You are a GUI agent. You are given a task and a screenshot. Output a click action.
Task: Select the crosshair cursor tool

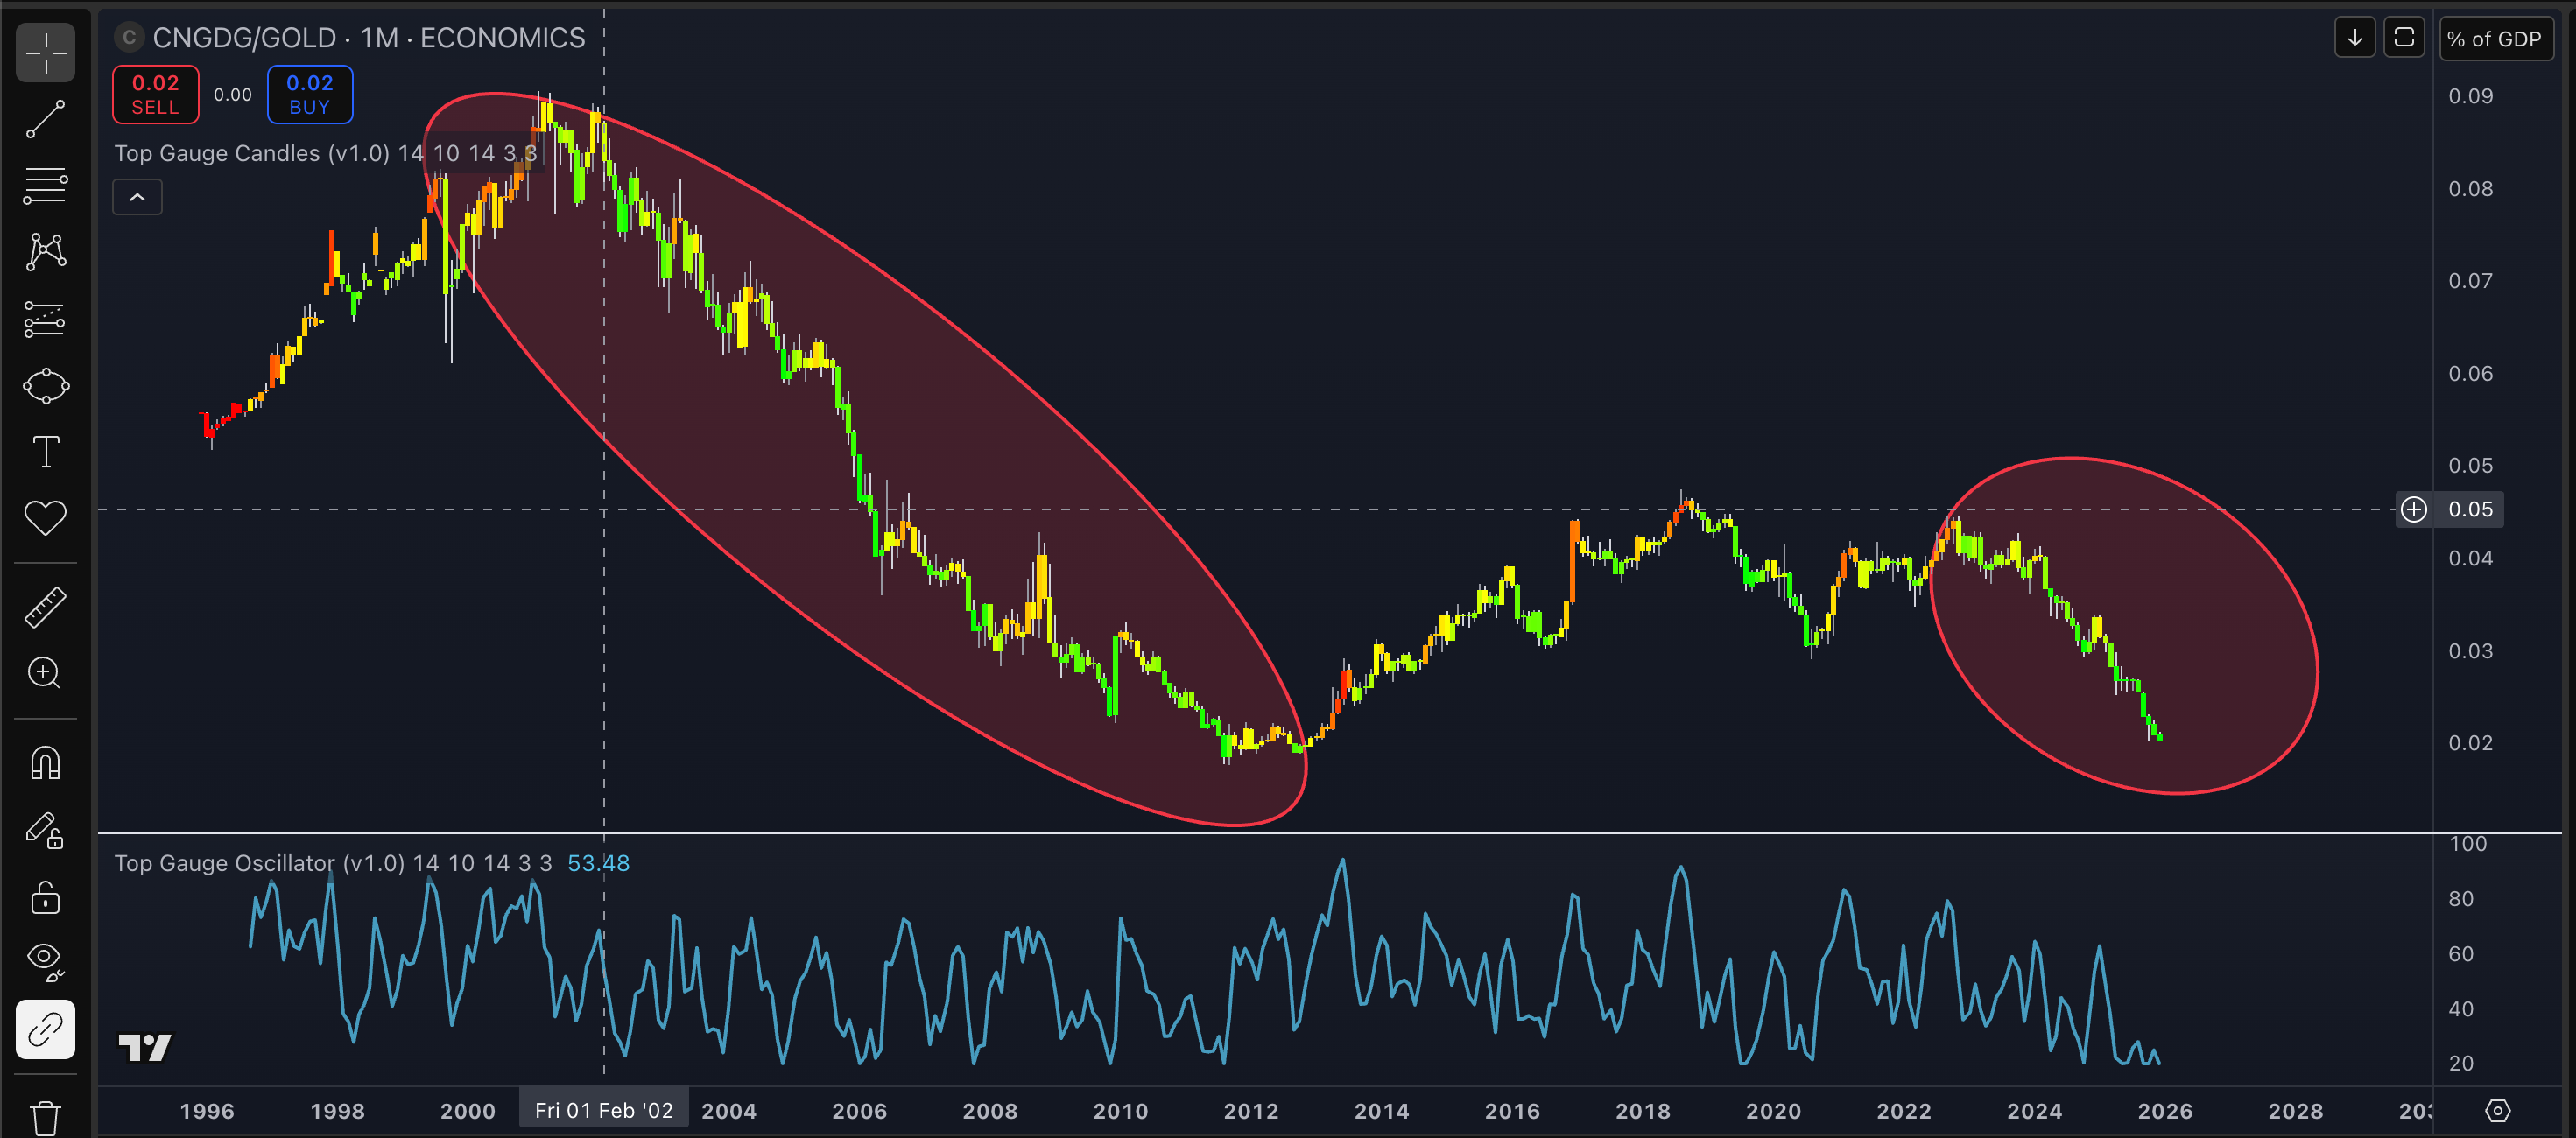[x=45, y=52]
